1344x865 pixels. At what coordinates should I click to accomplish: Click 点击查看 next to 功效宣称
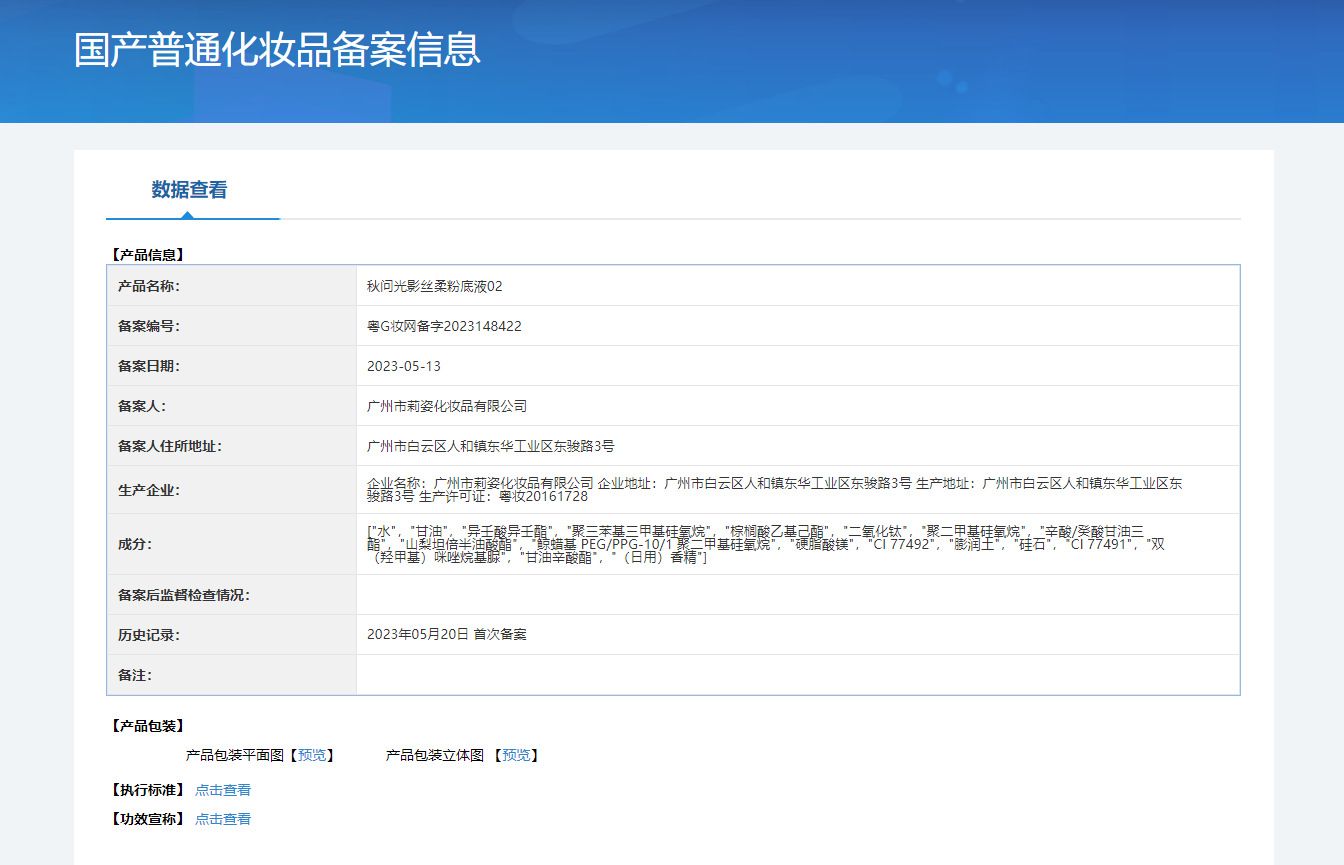click(x=223, y=819)
